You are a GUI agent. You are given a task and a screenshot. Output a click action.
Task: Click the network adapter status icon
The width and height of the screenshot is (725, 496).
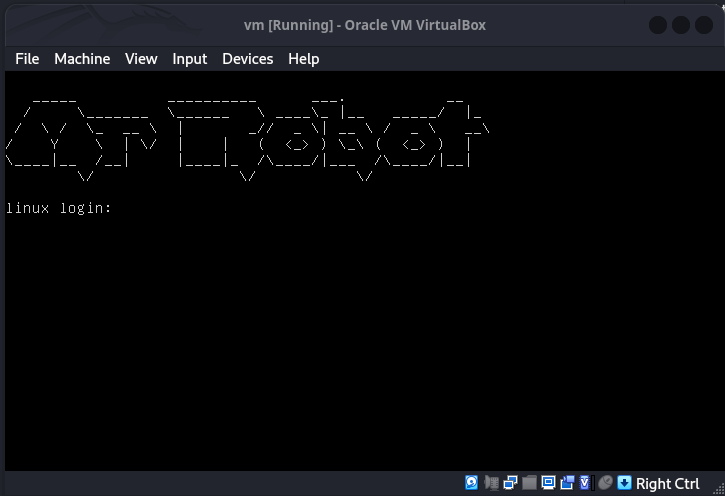point(510,483)
